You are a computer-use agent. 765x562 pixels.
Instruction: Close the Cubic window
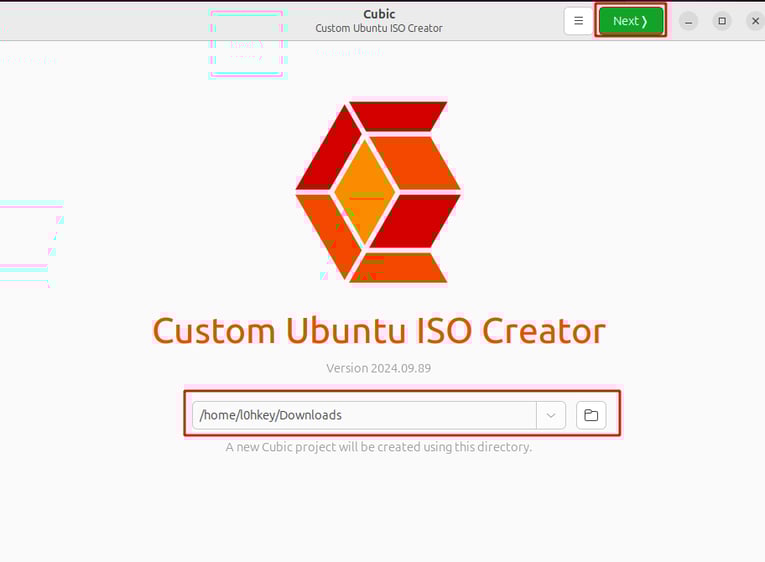point(755,21)
